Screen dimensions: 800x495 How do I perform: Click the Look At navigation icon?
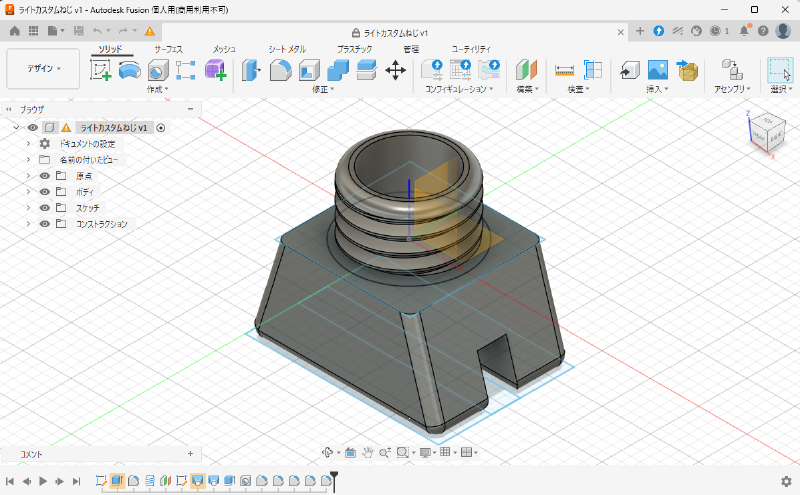coord(351,452)
